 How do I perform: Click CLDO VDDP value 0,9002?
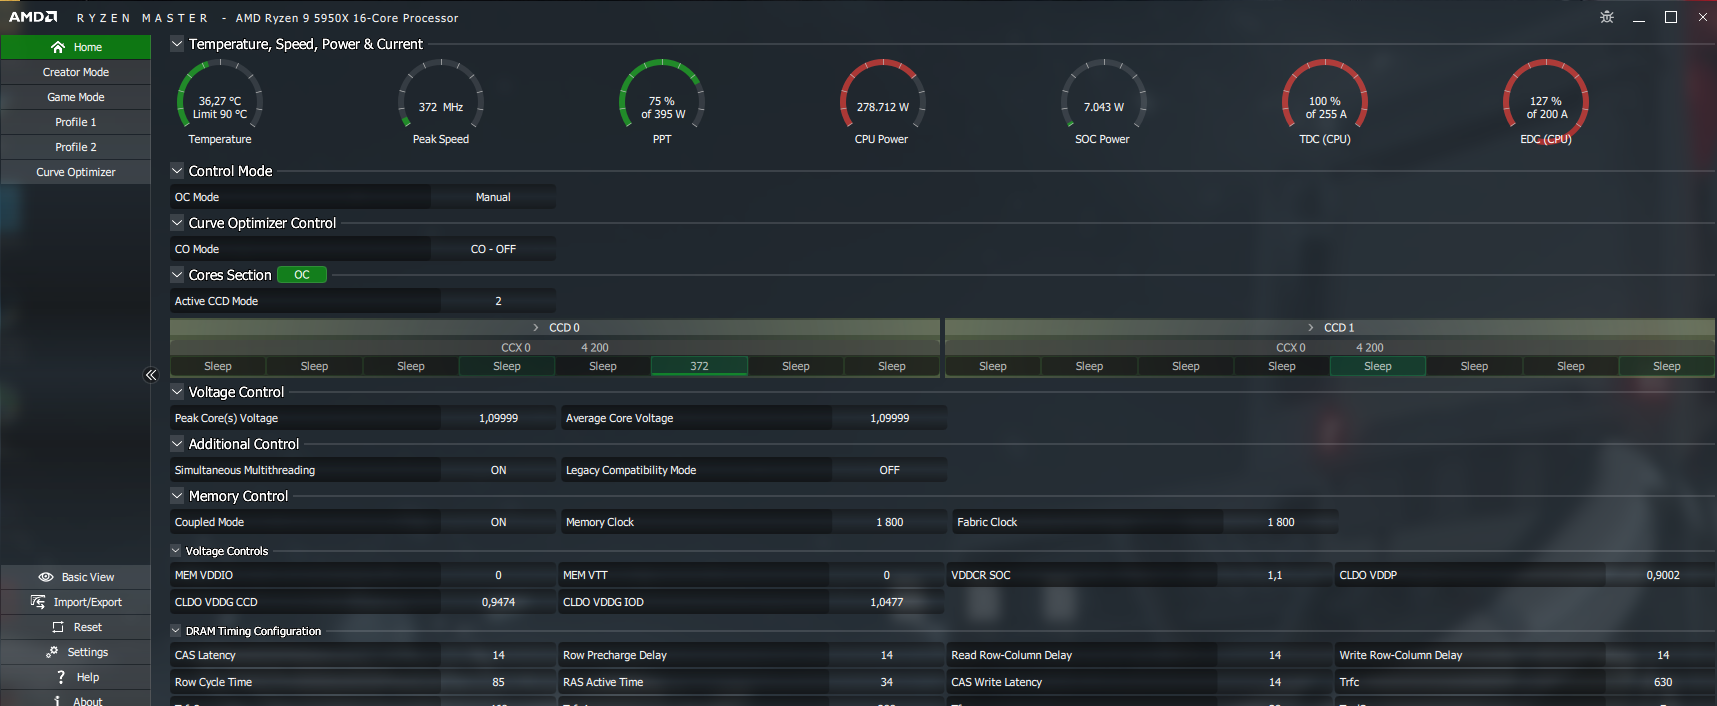point(1663,575)
